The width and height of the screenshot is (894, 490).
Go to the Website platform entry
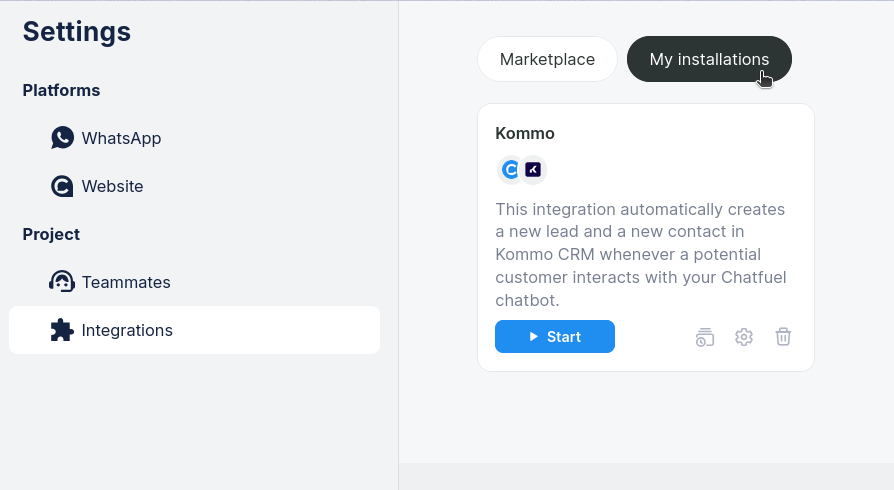(x=112, y=186)
